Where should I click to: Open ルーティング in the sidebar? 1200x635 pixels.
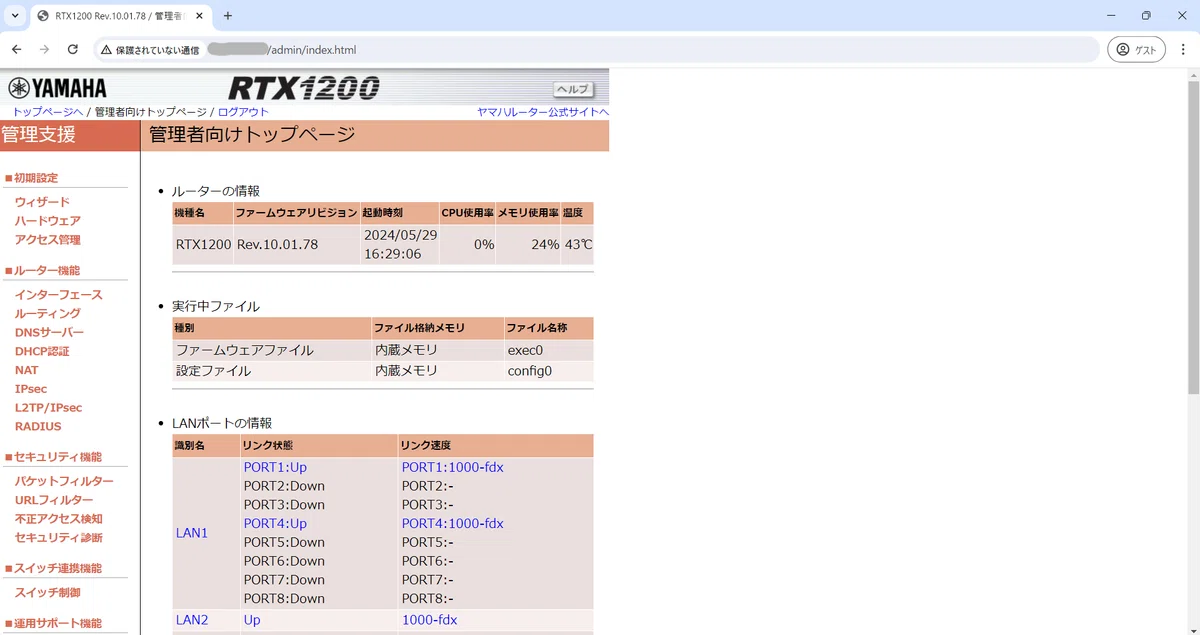[x=48, y=314]
